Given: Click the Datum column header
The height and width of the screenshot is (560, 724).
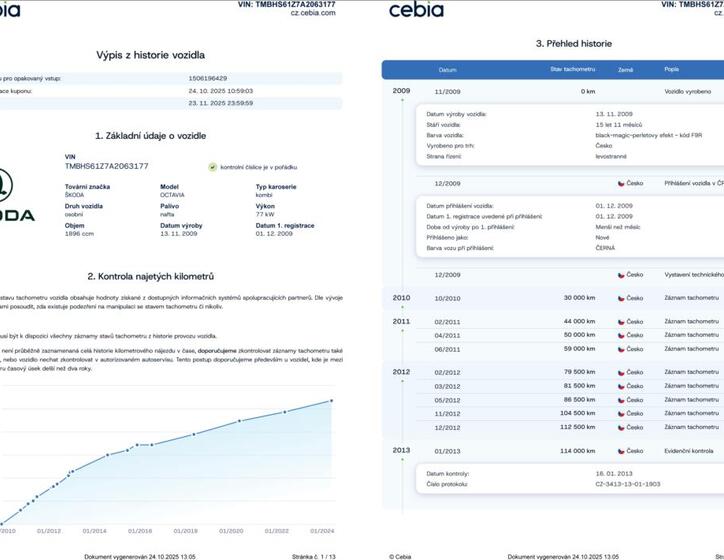Looking at the screenshot, I should [447, 70].
